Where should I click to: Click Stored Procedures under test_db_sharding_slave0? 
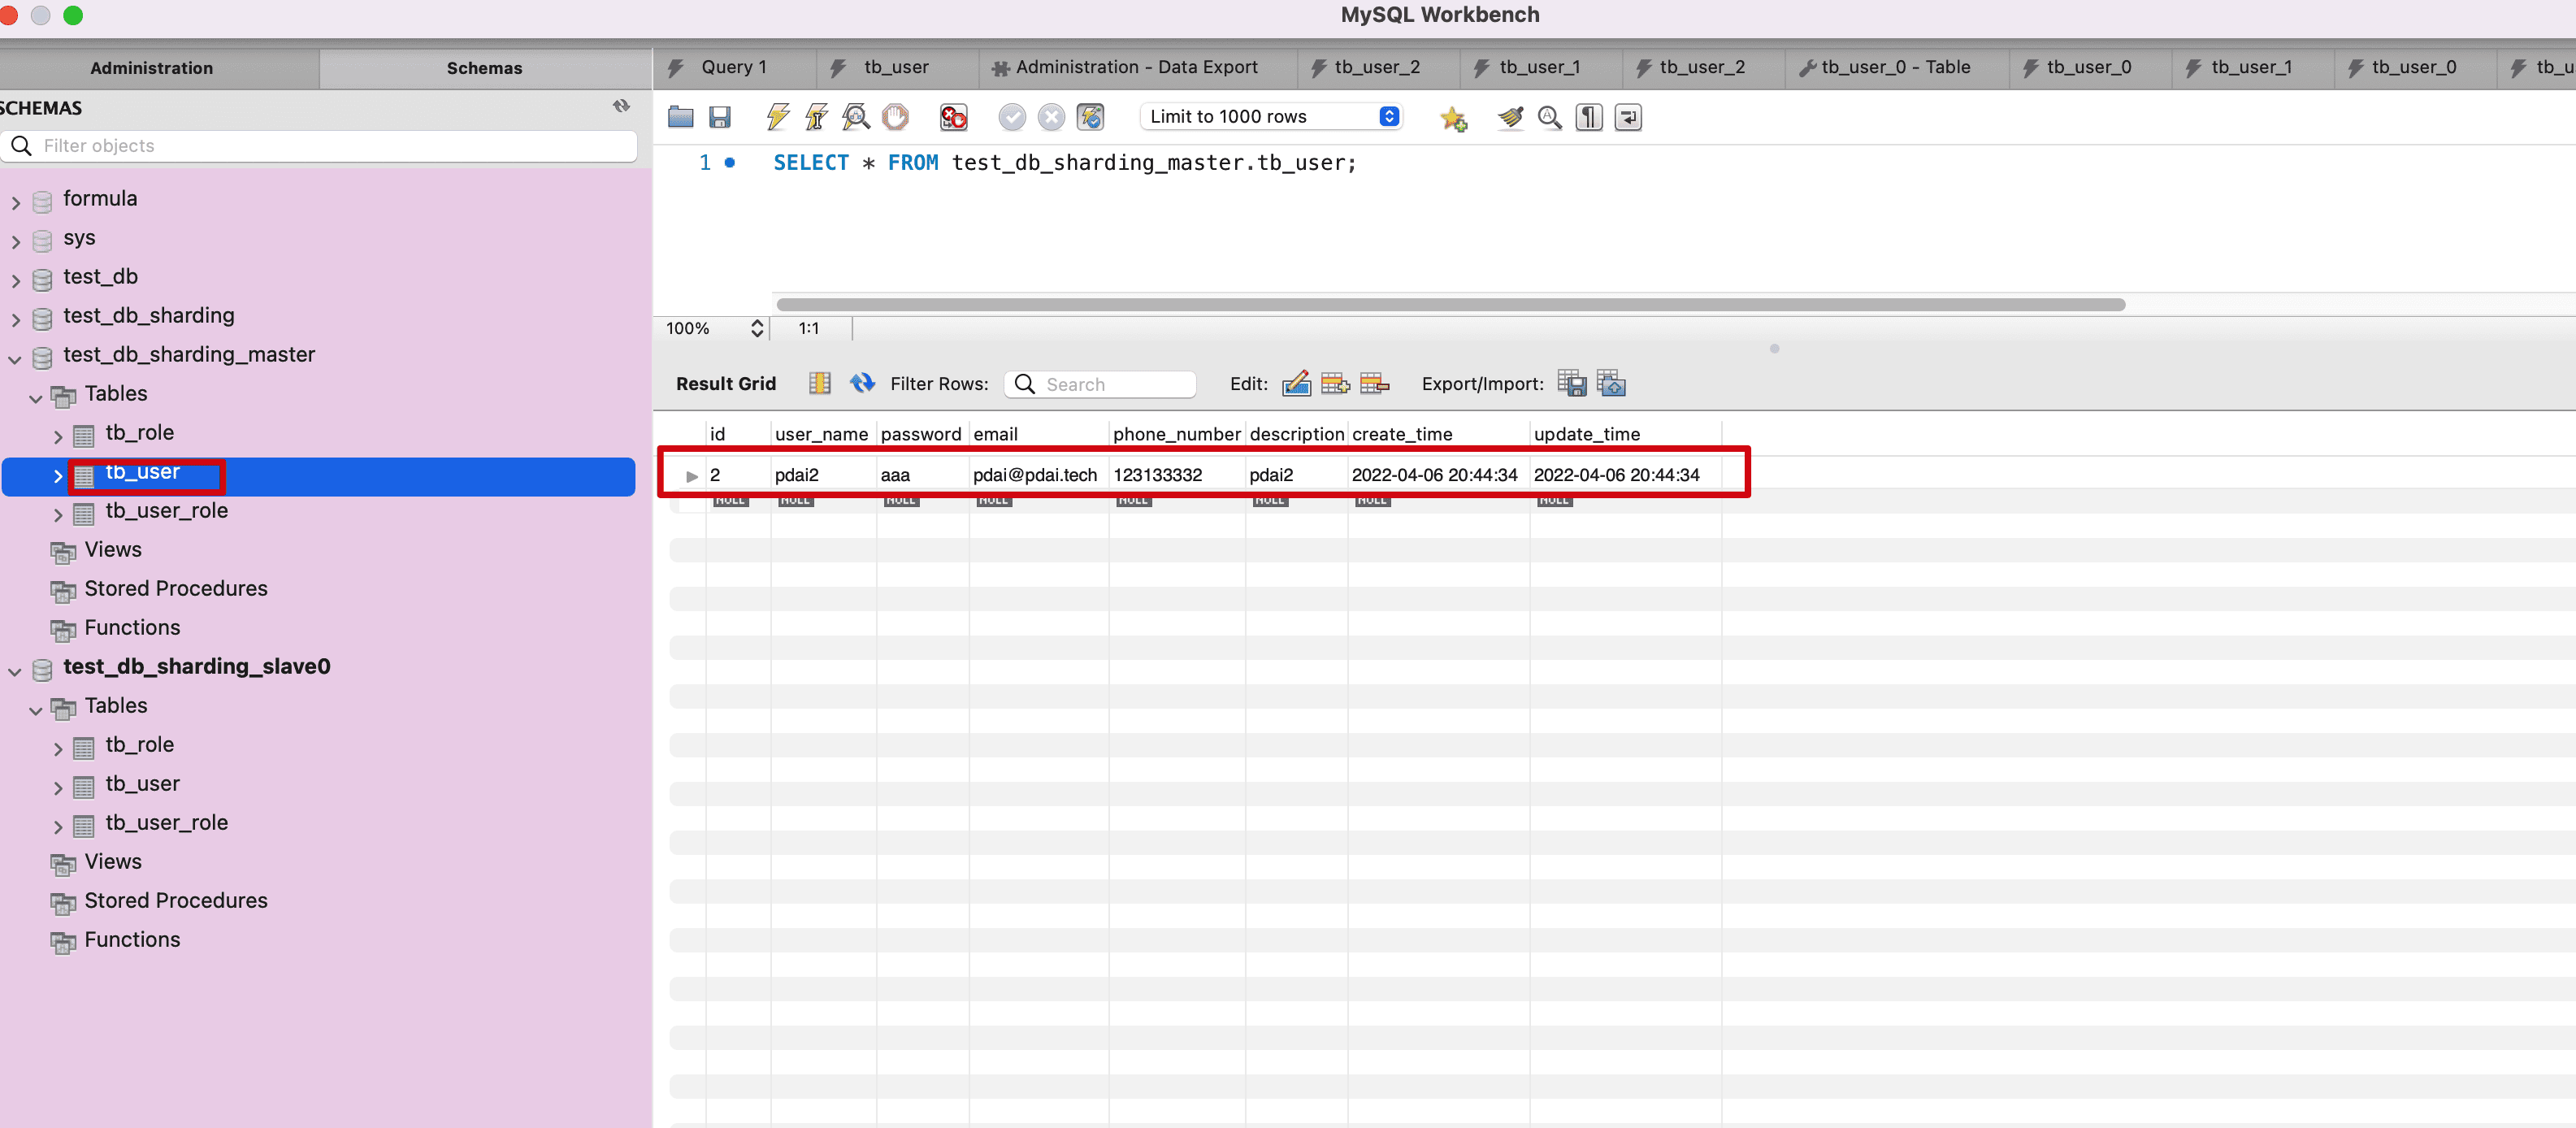[x=176, y=900]
